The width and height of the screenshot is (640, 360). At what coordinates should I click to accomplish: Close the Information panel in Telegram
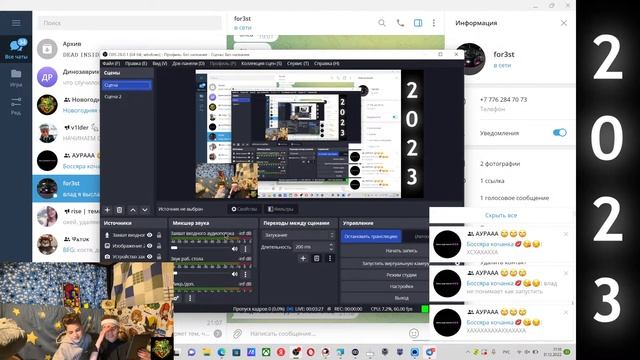(x=564, y=23)
